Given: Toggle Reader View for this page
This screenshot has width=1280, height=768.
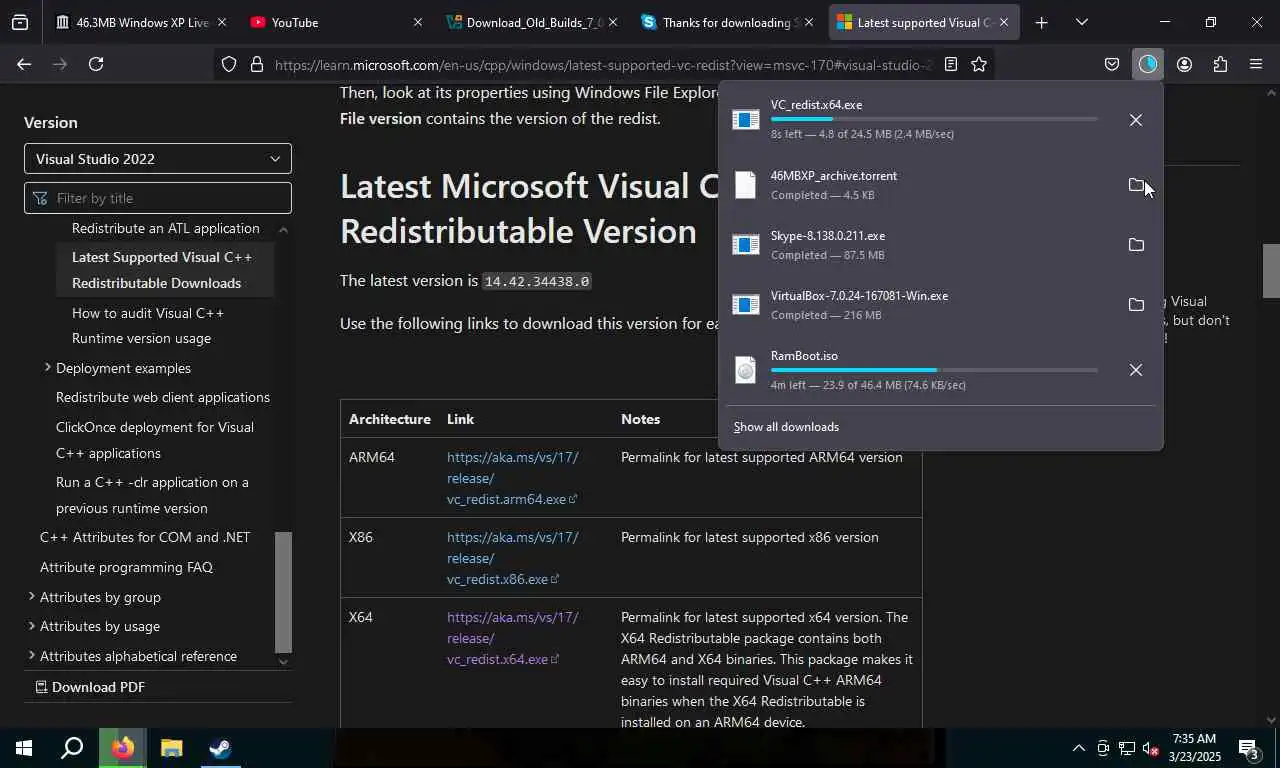Looking at the screenshot, I should tap(951, 64).
